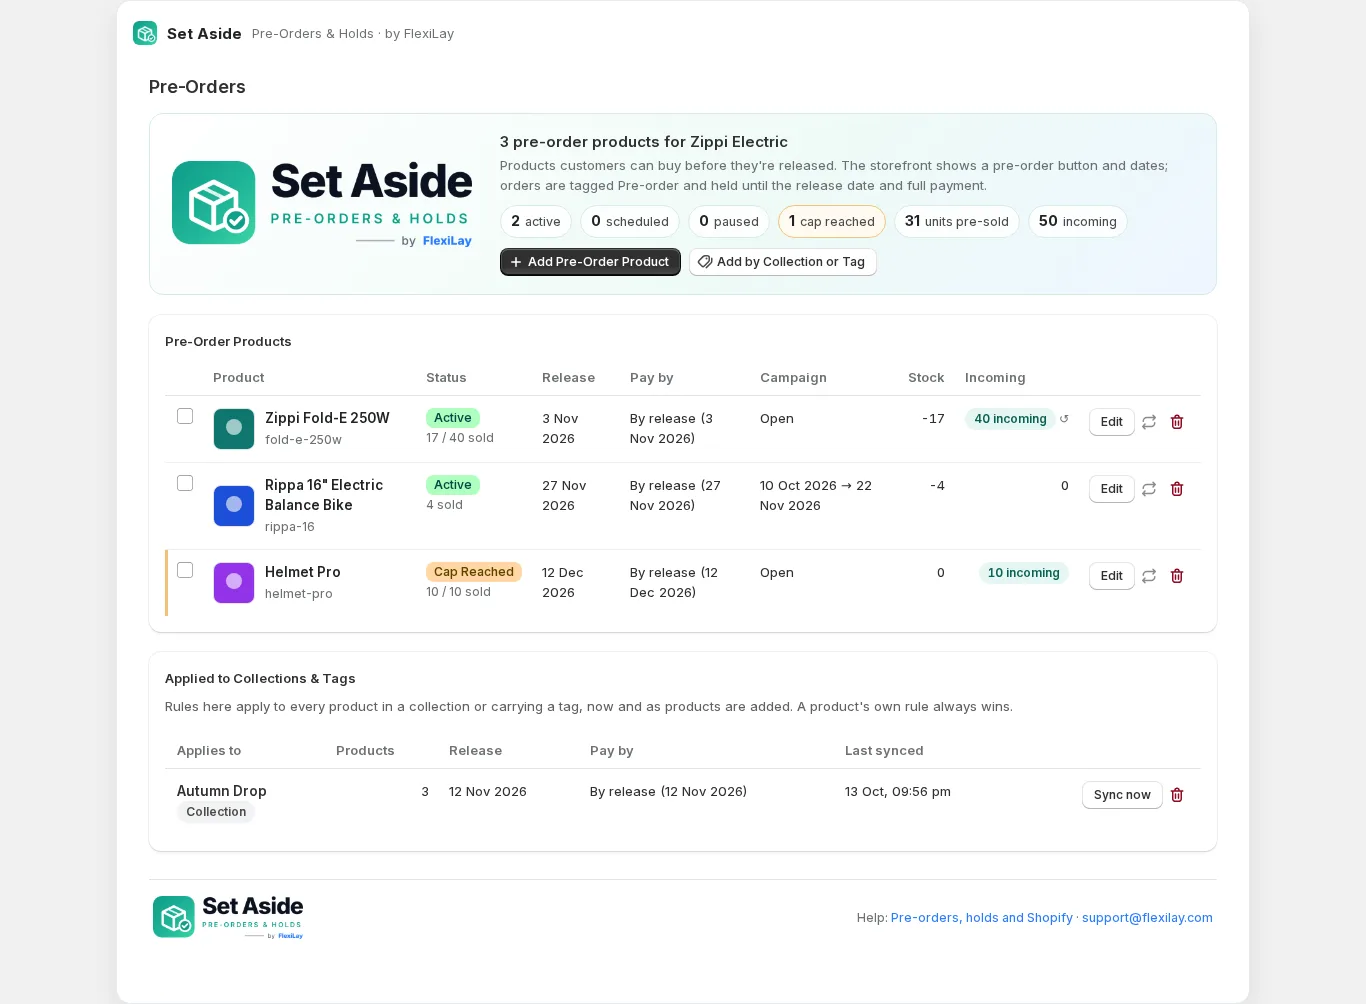
Task: Click the Set Aside footer logo
Action: click(x=228, y=917)
